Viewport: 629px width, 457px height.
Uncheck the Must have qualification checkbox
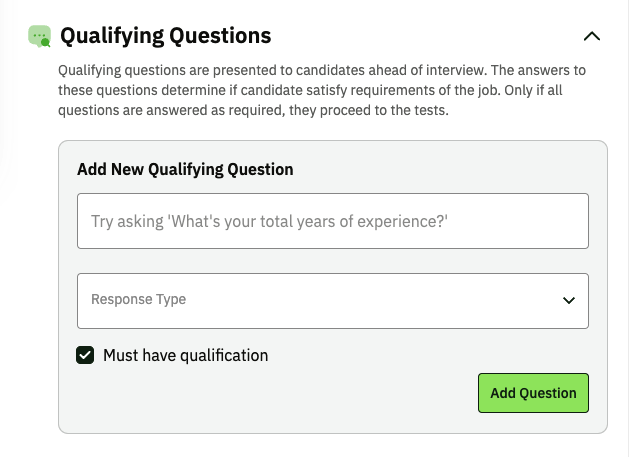(86, 355)
